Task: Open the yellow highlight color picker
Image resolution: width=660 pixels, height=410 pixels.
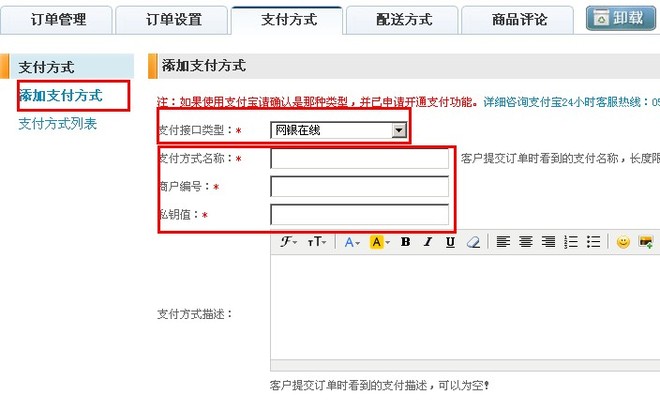Action: (379, 242)
